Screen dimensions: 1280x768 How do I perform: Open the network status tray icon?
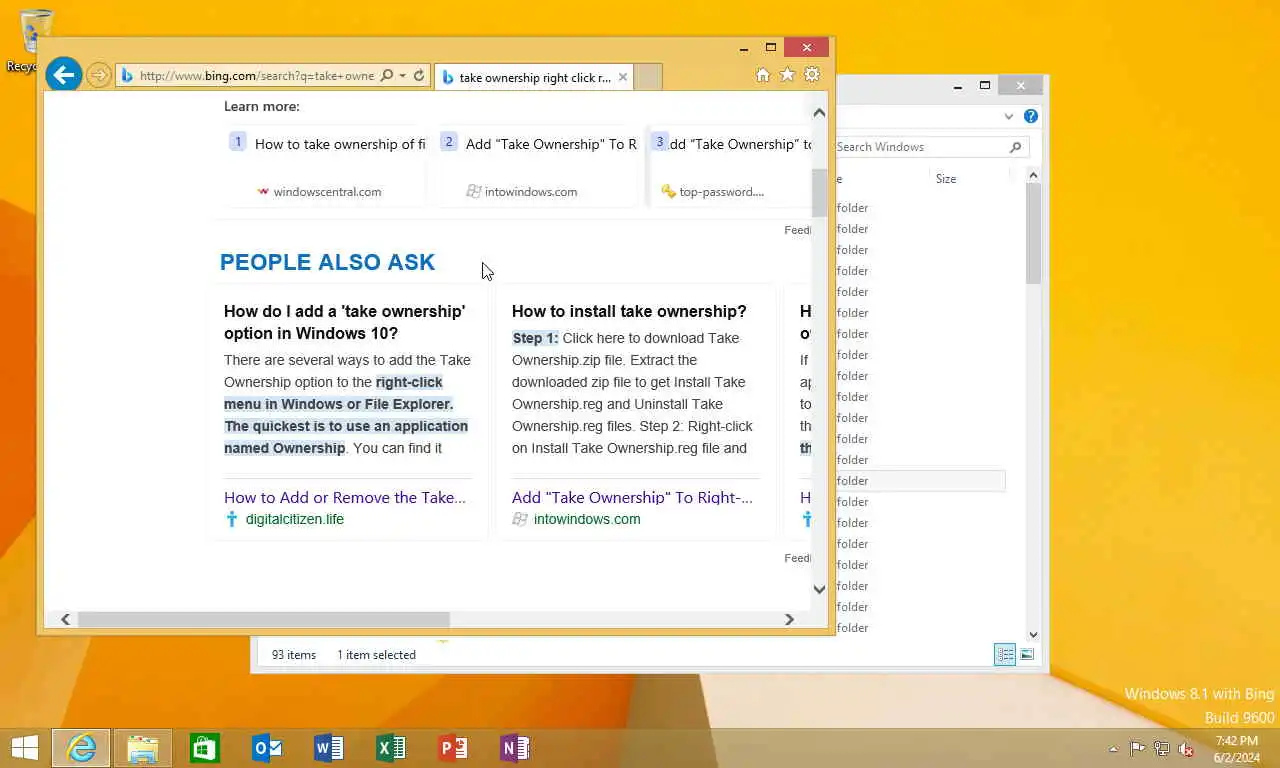(x=1162, y=748)
